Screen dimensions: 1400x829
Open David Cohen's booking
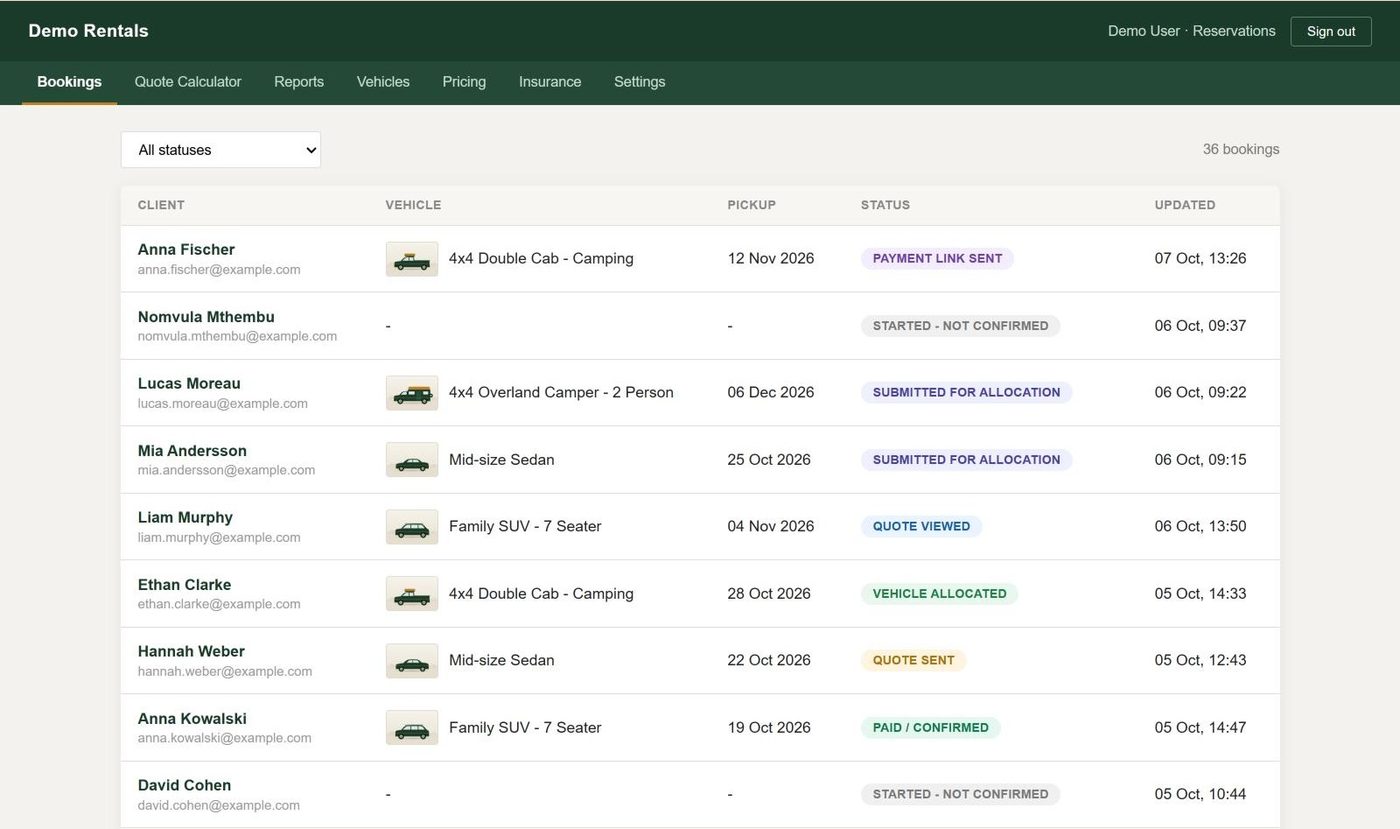tap(700, 795)
